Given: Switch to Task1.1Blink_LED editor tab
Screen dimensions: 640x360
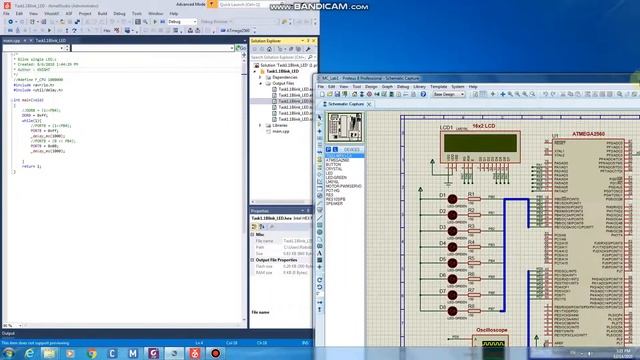Looking at the screenshot, I should (x=51, y=41).
